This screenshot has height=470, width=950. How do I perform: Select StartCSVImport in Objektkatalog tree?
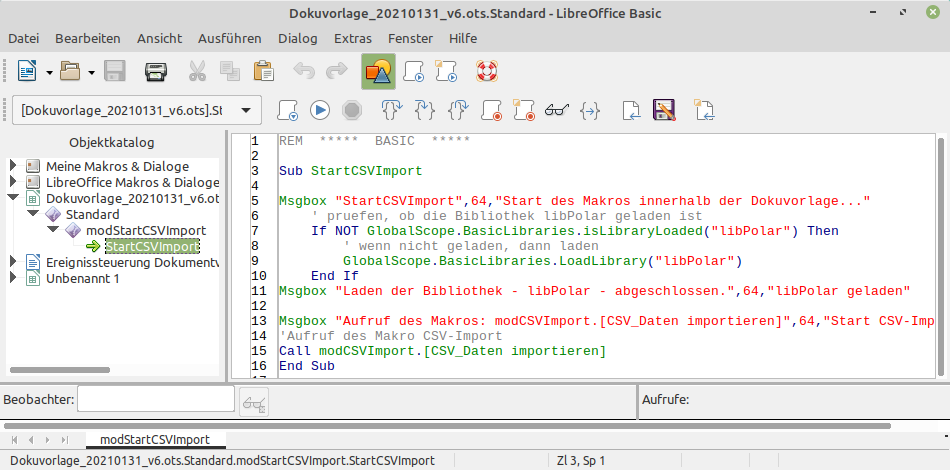151,247
